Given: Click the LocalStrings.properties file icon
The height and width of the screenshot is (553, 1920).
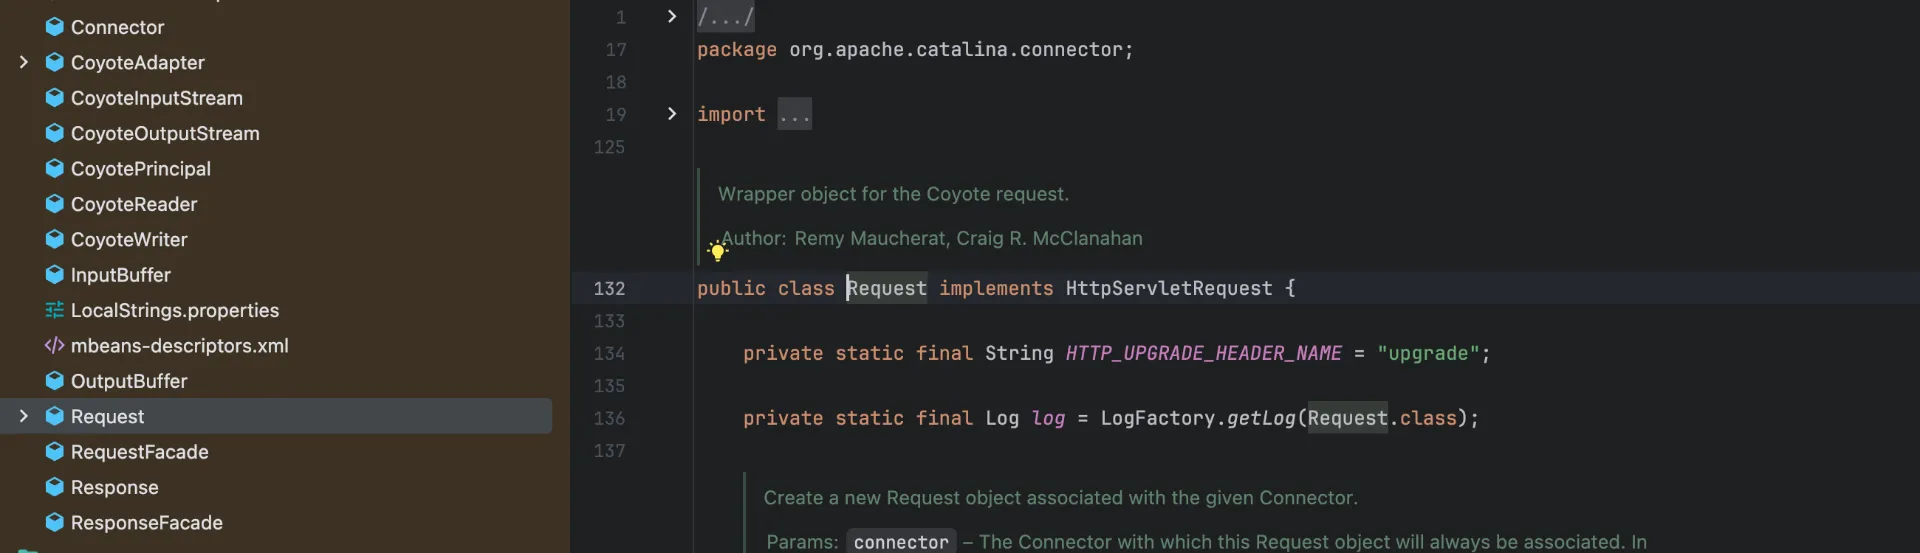Looking at the screenshot, I should pos(55,310).
